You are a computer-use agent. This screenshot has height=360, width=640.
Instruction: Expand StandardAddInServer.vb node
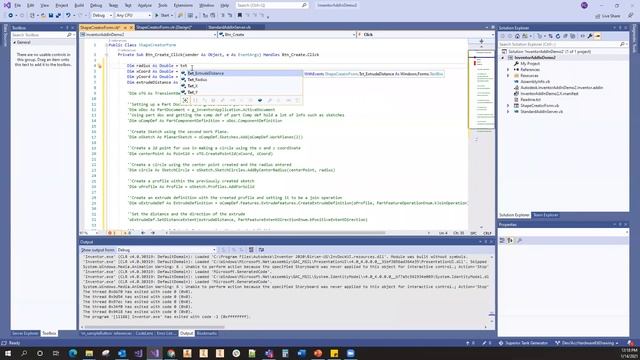click(508, 111)
